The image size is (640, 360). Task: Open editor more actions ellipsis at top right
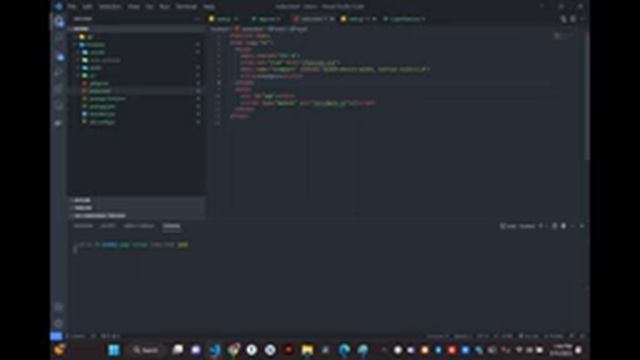[582, 19]
